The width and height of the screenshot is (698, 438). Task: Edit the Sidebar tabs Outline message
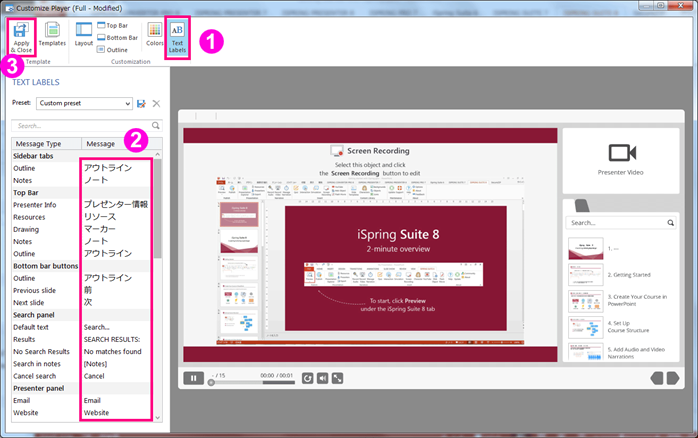[116, 168]
